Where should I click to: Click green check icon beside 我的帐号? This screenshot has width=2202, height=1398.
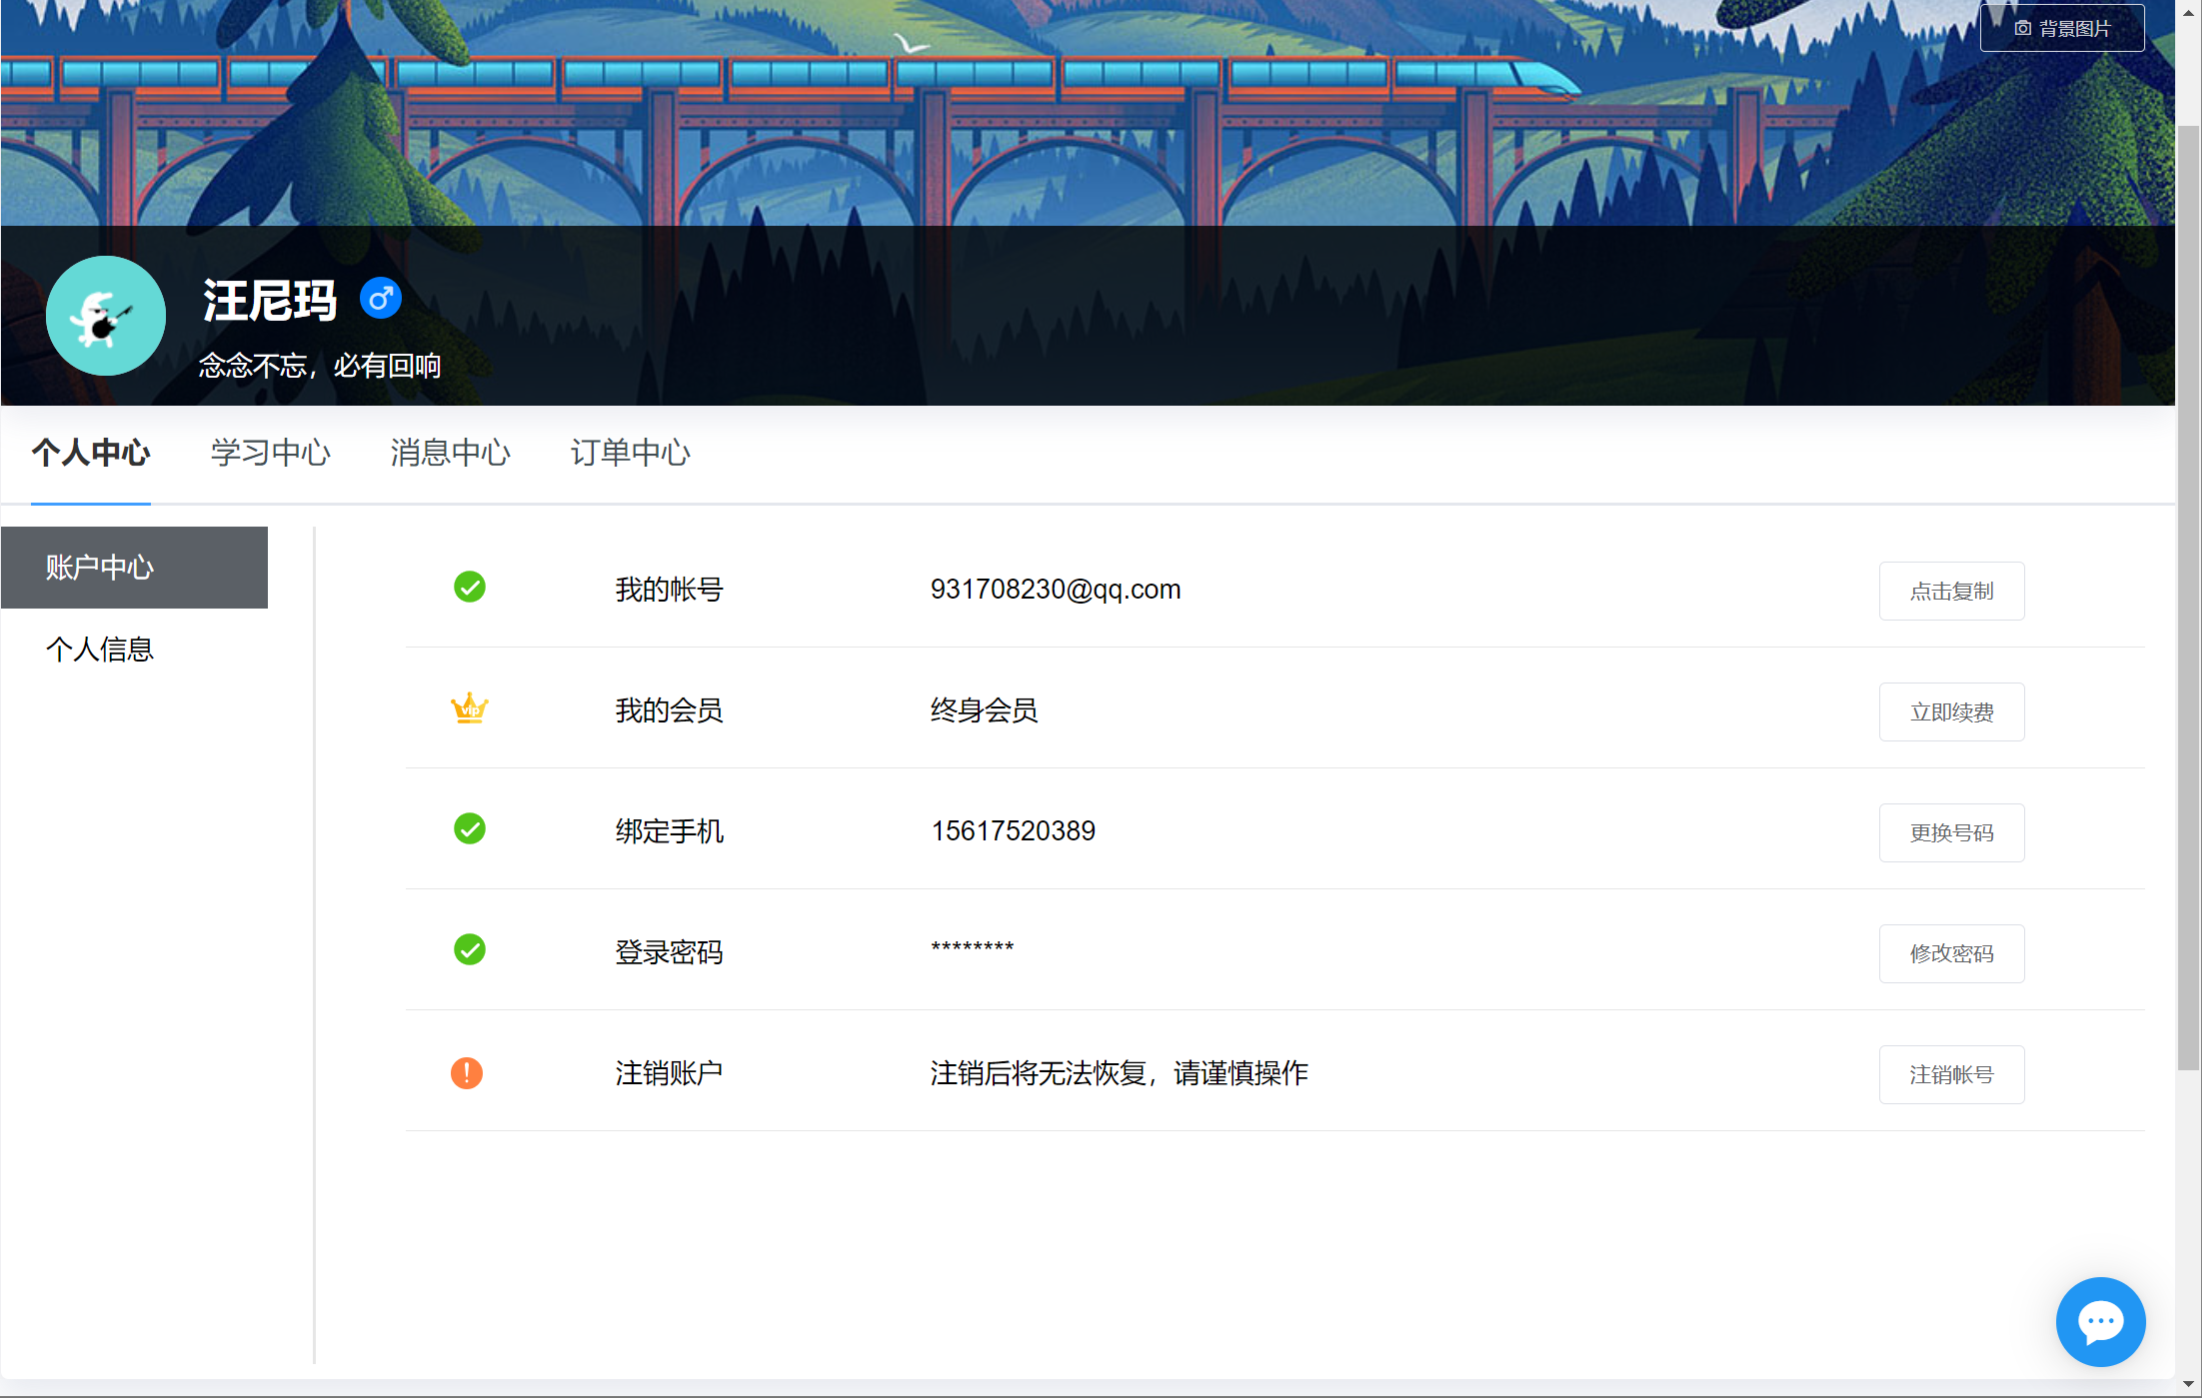(x=469, y=587)
